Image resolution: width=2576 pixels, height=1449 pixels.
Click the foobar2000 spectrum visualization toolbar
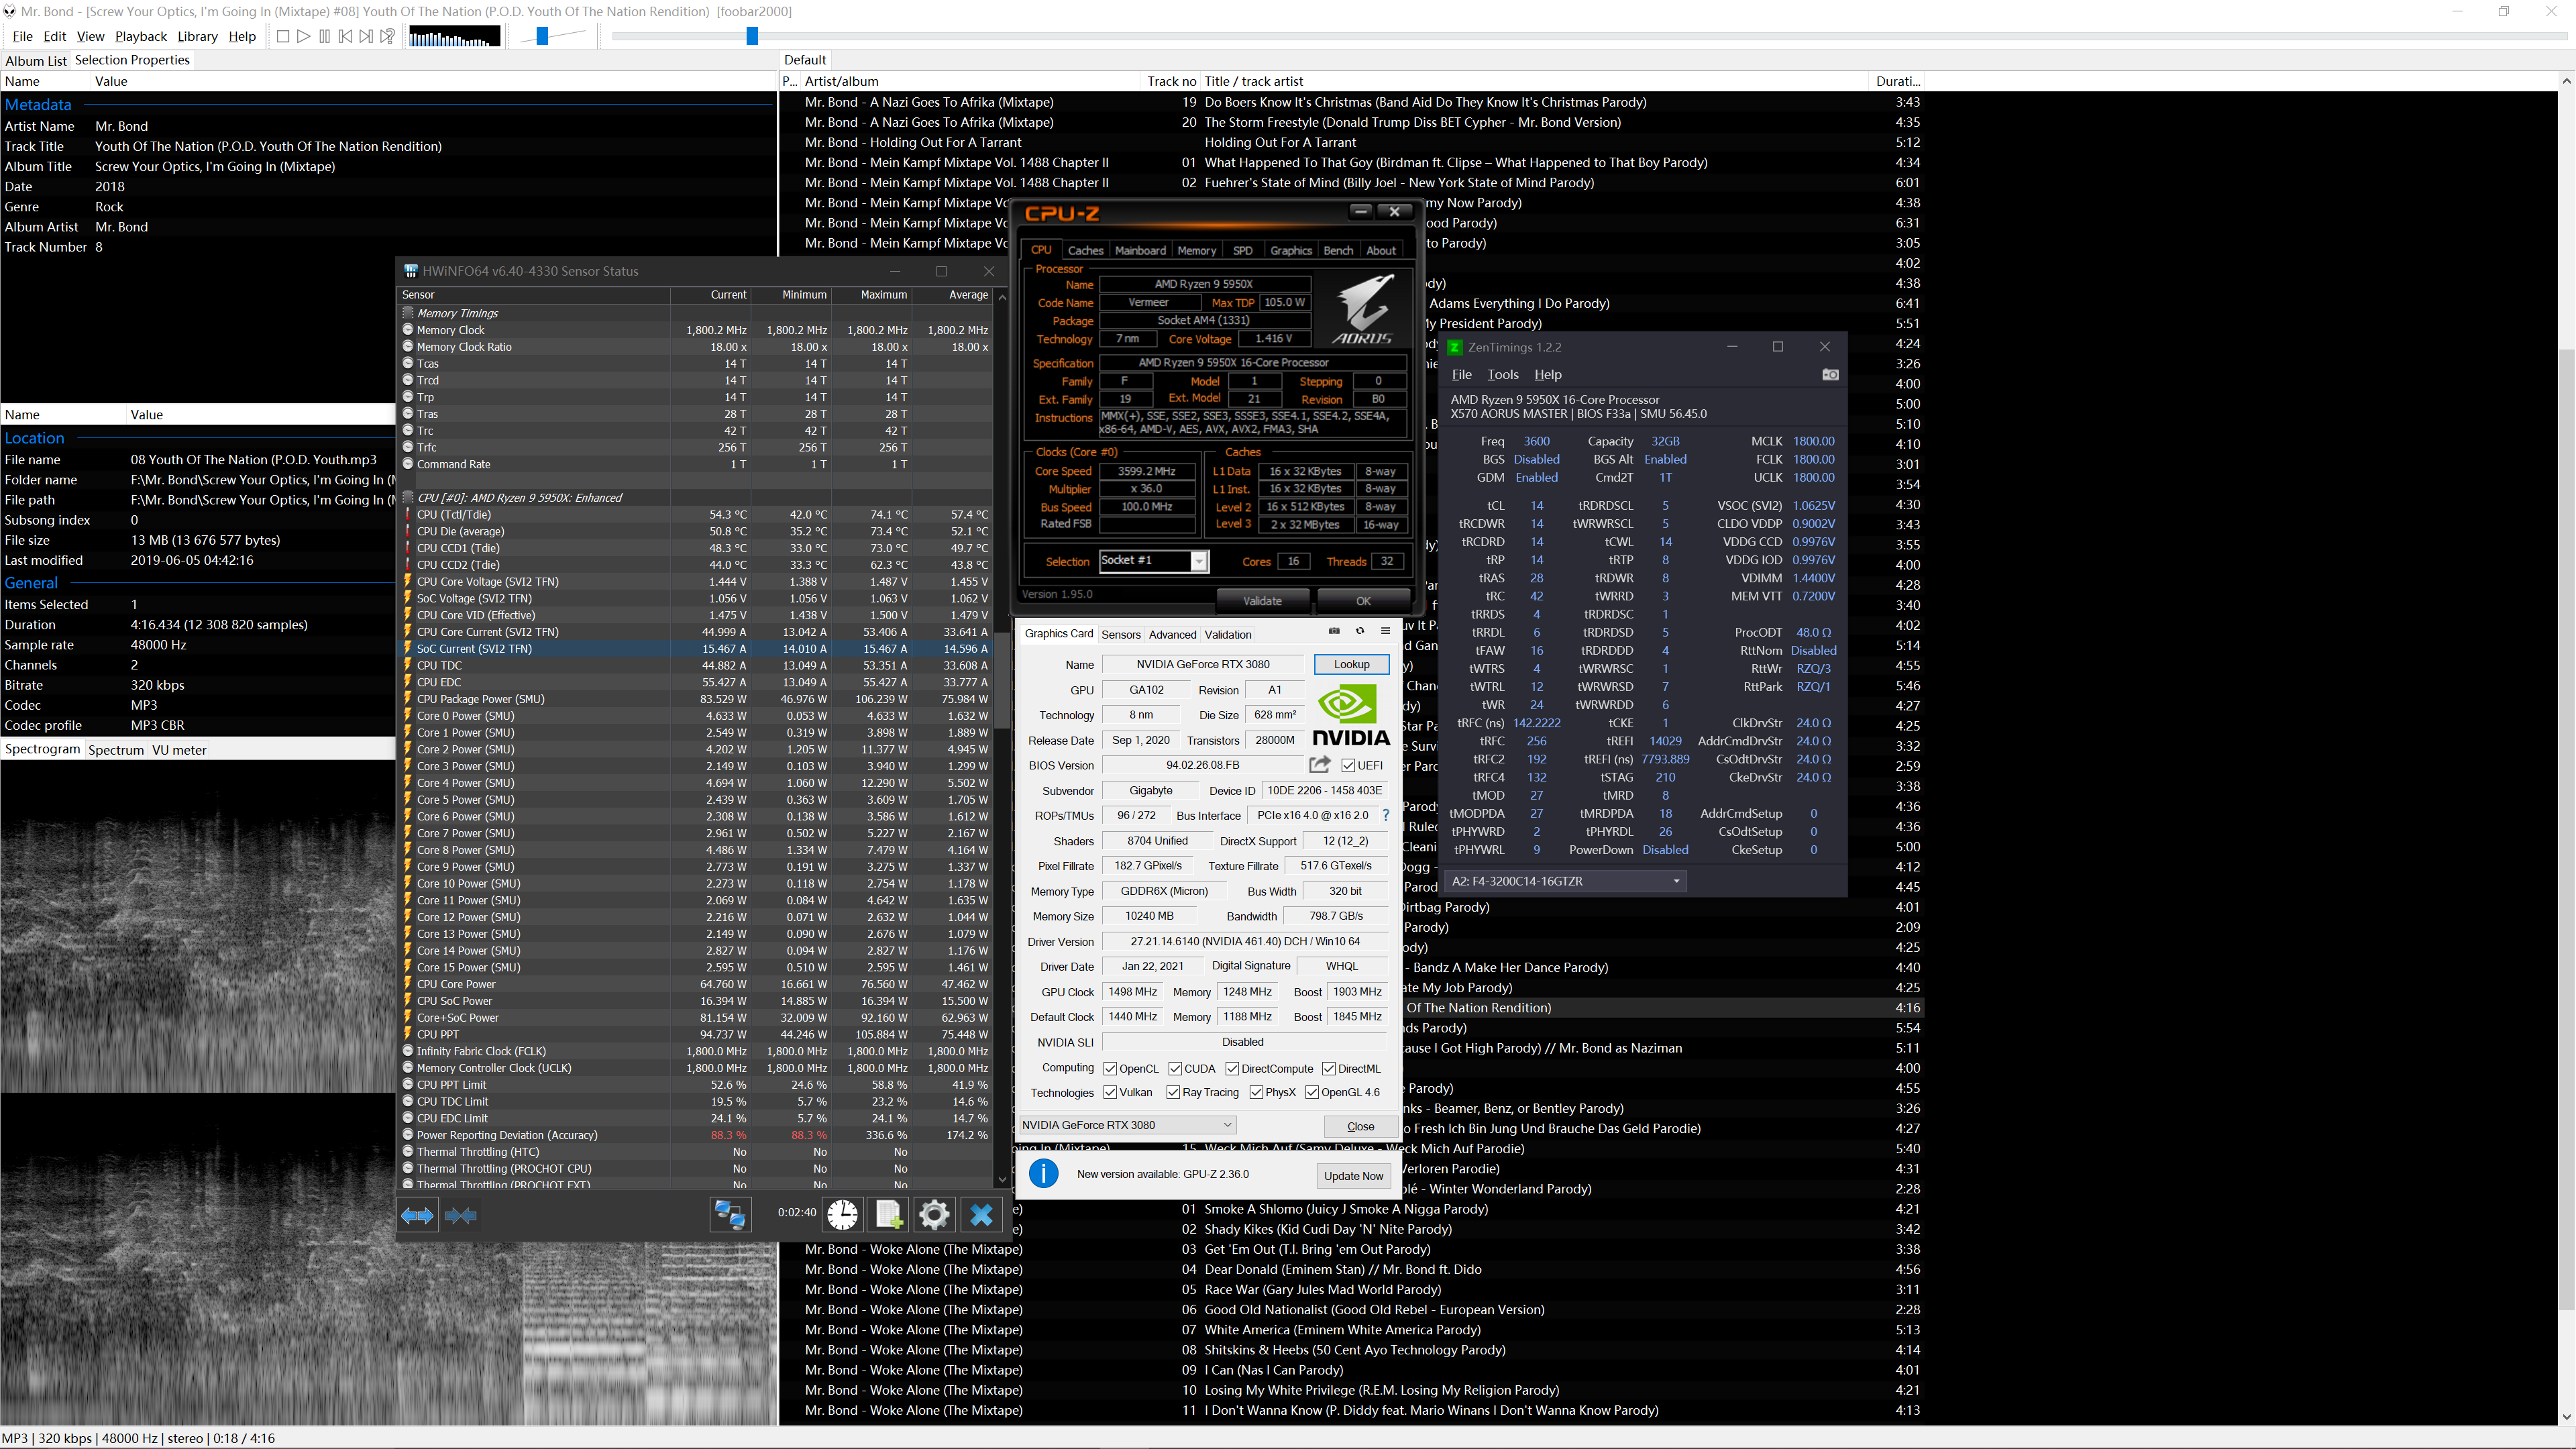454,37
